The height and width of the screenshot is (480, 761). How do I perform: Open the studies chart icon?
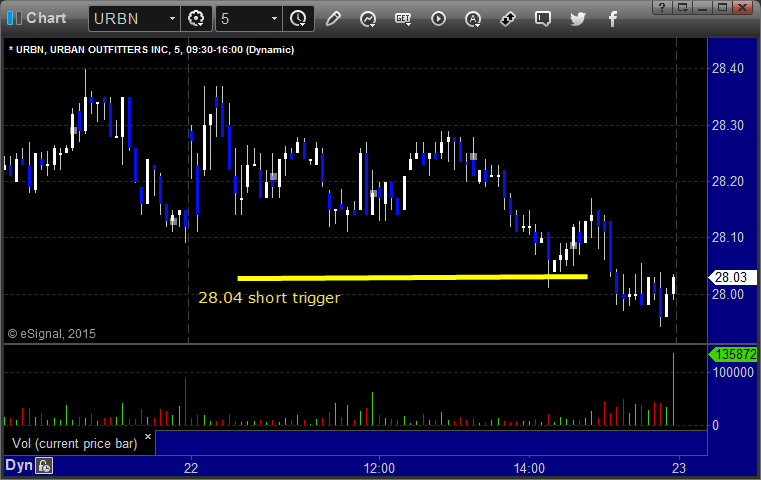click(368, 19)
